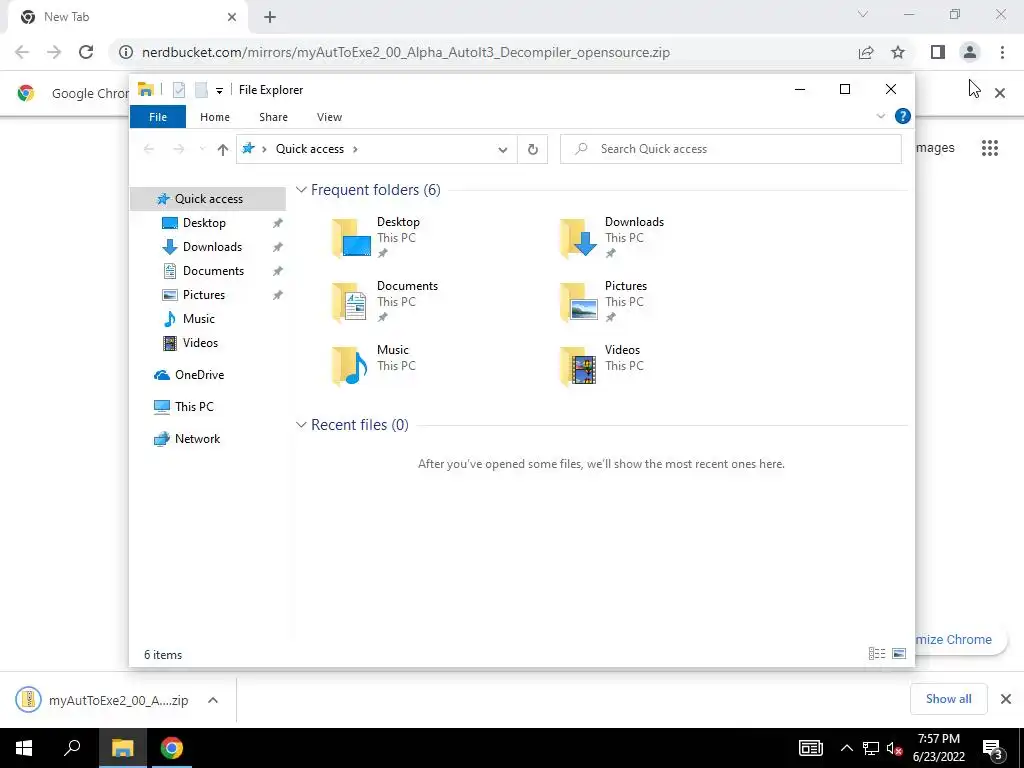
Task: Select the Documents folder icon in Frequent folders
Action: [349, 302]
